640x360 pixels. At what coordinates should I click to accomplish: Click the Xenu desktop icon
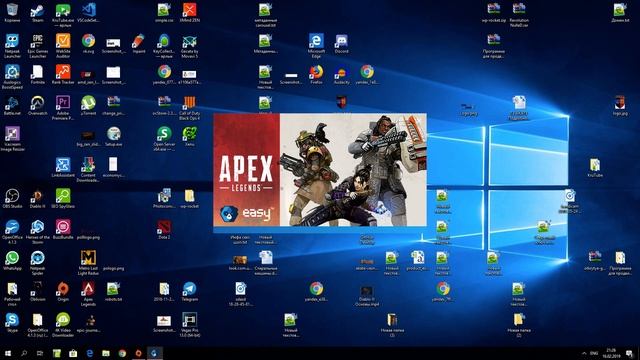[189, 136]
